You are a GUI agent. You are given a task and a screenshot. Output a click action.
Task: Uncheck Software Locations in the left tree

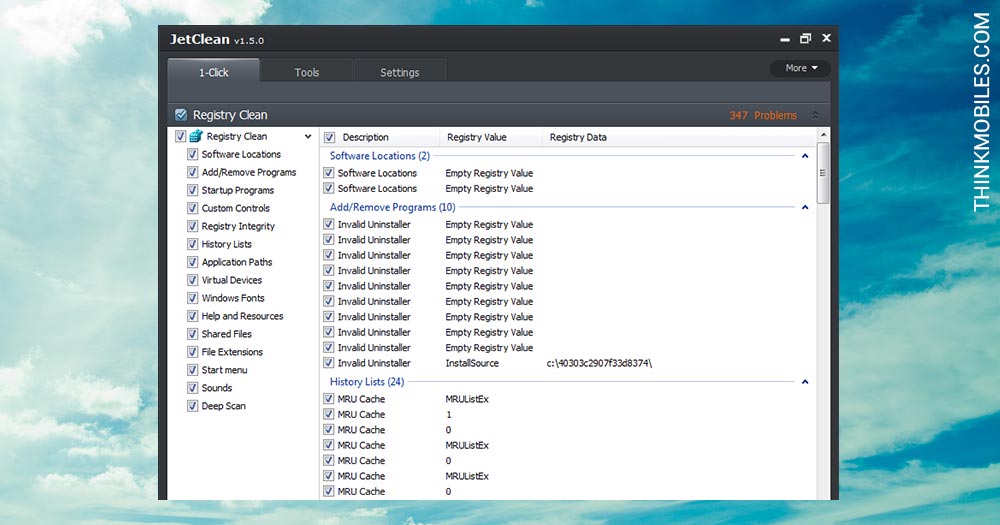(x=192, y=154)
